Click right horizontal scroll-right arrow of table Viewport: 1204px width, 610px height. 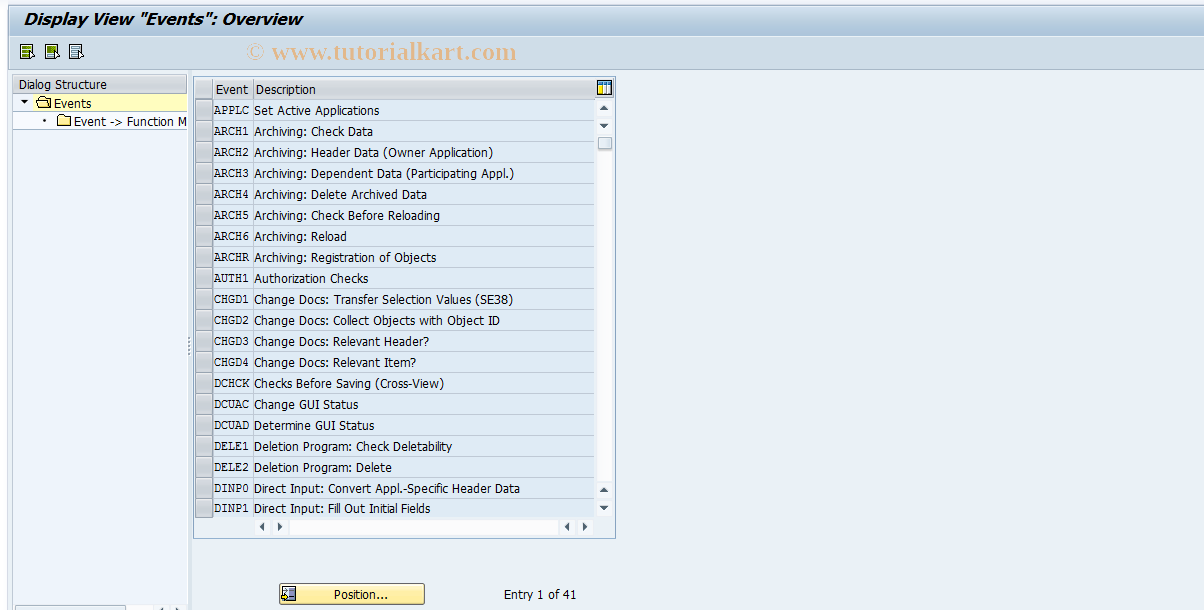585,526
